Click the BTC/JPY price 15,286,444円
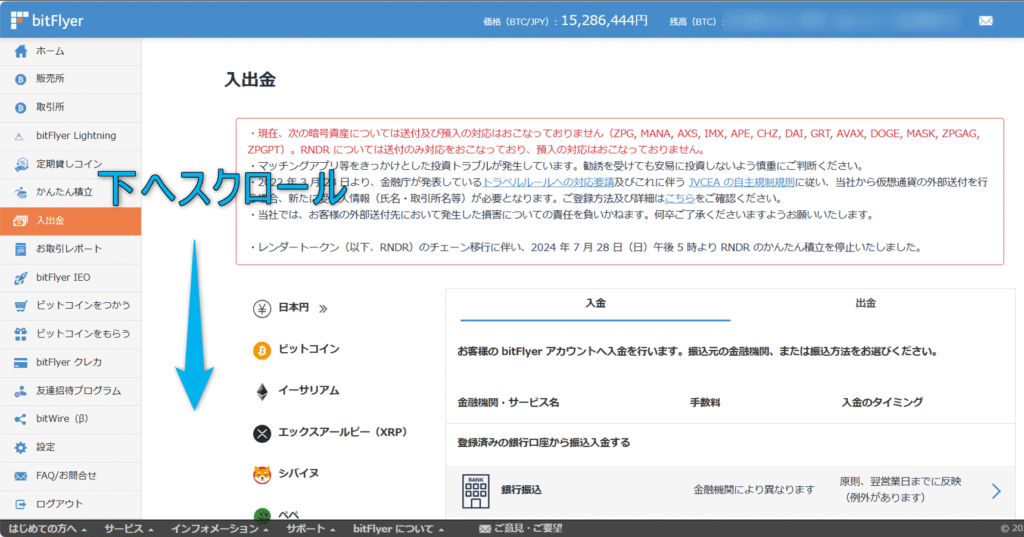This screenshot has width=1024, height=537. [604, 21]
